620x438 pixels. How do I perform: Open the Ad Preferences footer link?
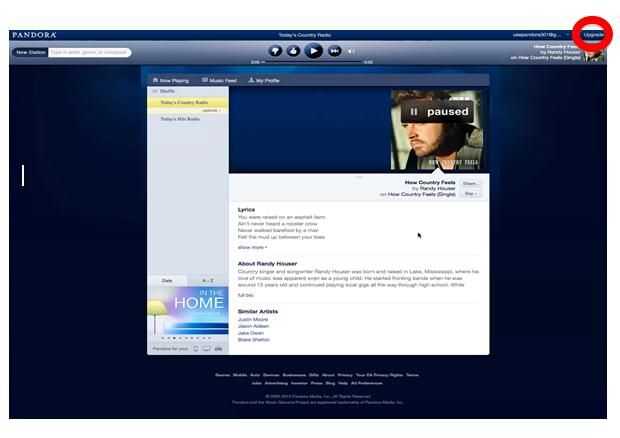367,383
